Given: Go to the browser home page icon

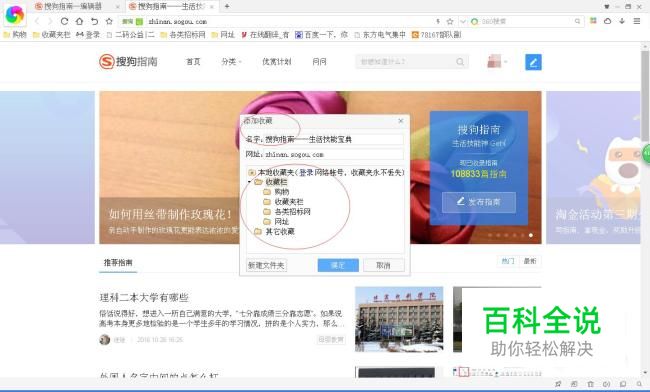Looking at the screenshot, I should click(x=79, y=21).
